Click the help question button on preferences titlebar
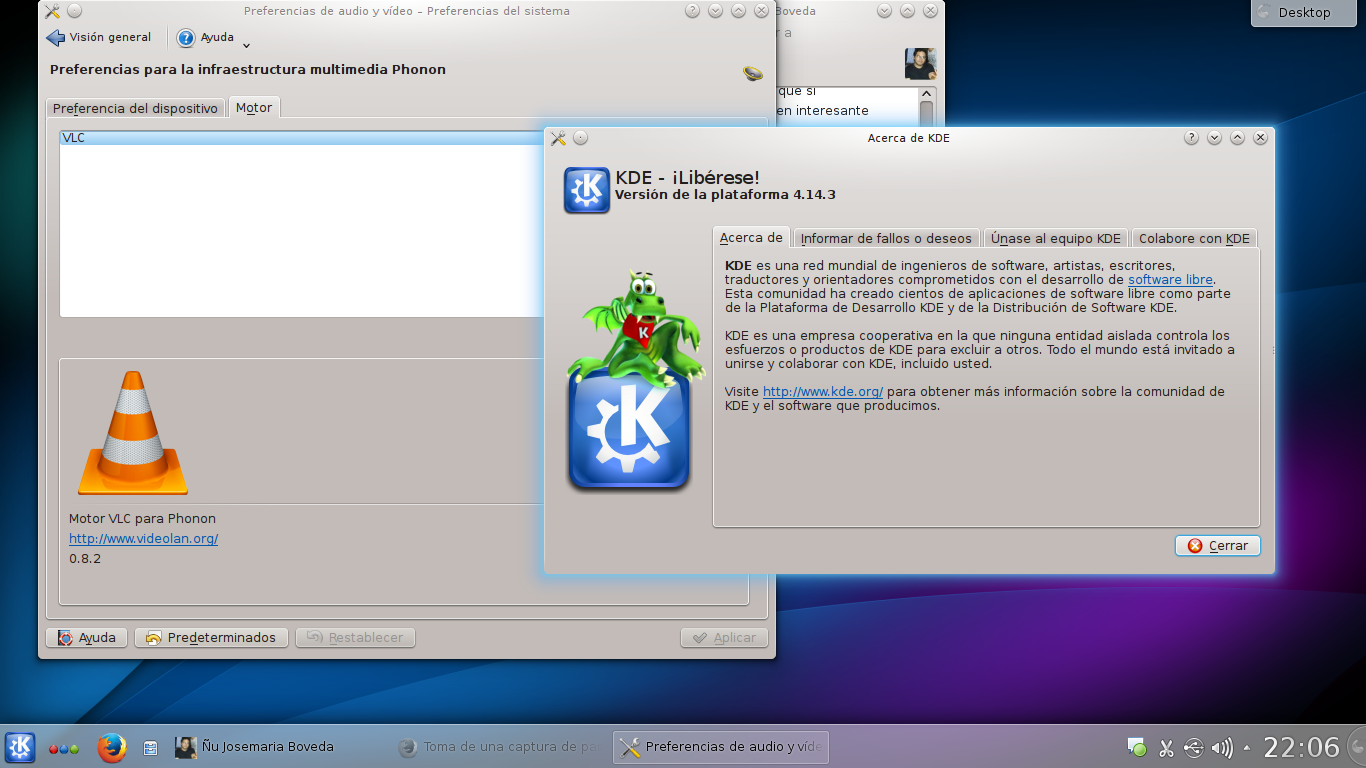This screenshot has width=1366, height=768. pos(693,11)
